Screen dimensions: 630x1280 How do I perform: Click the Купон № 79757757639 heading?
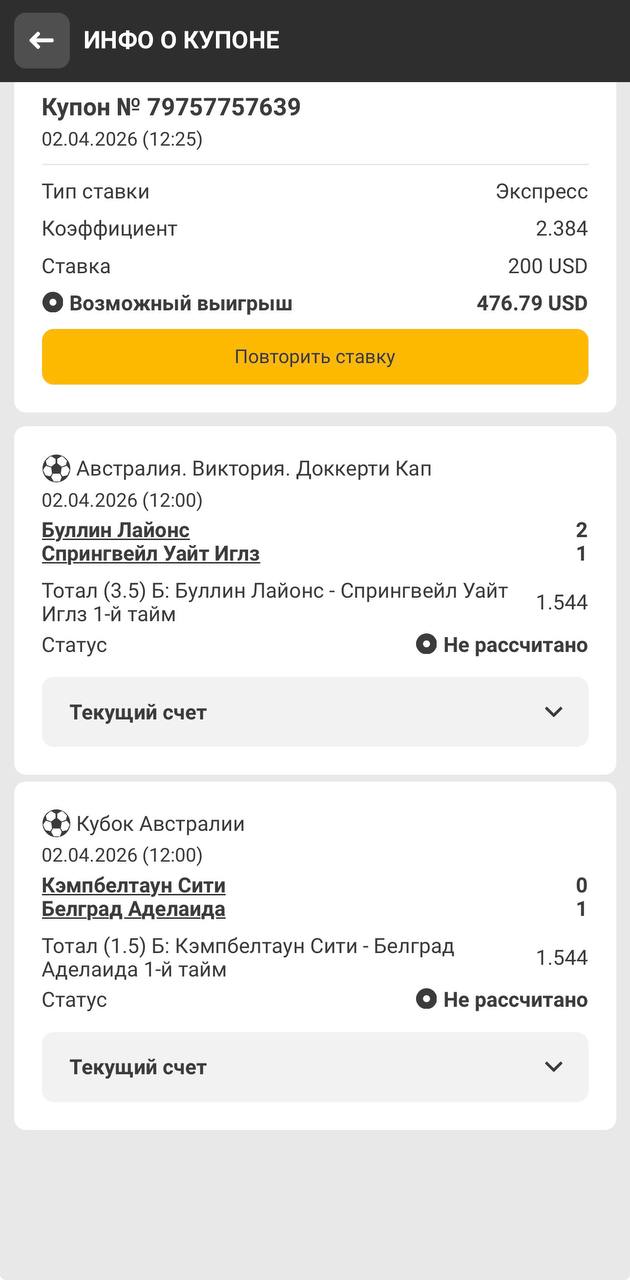[x=171, y=107]
